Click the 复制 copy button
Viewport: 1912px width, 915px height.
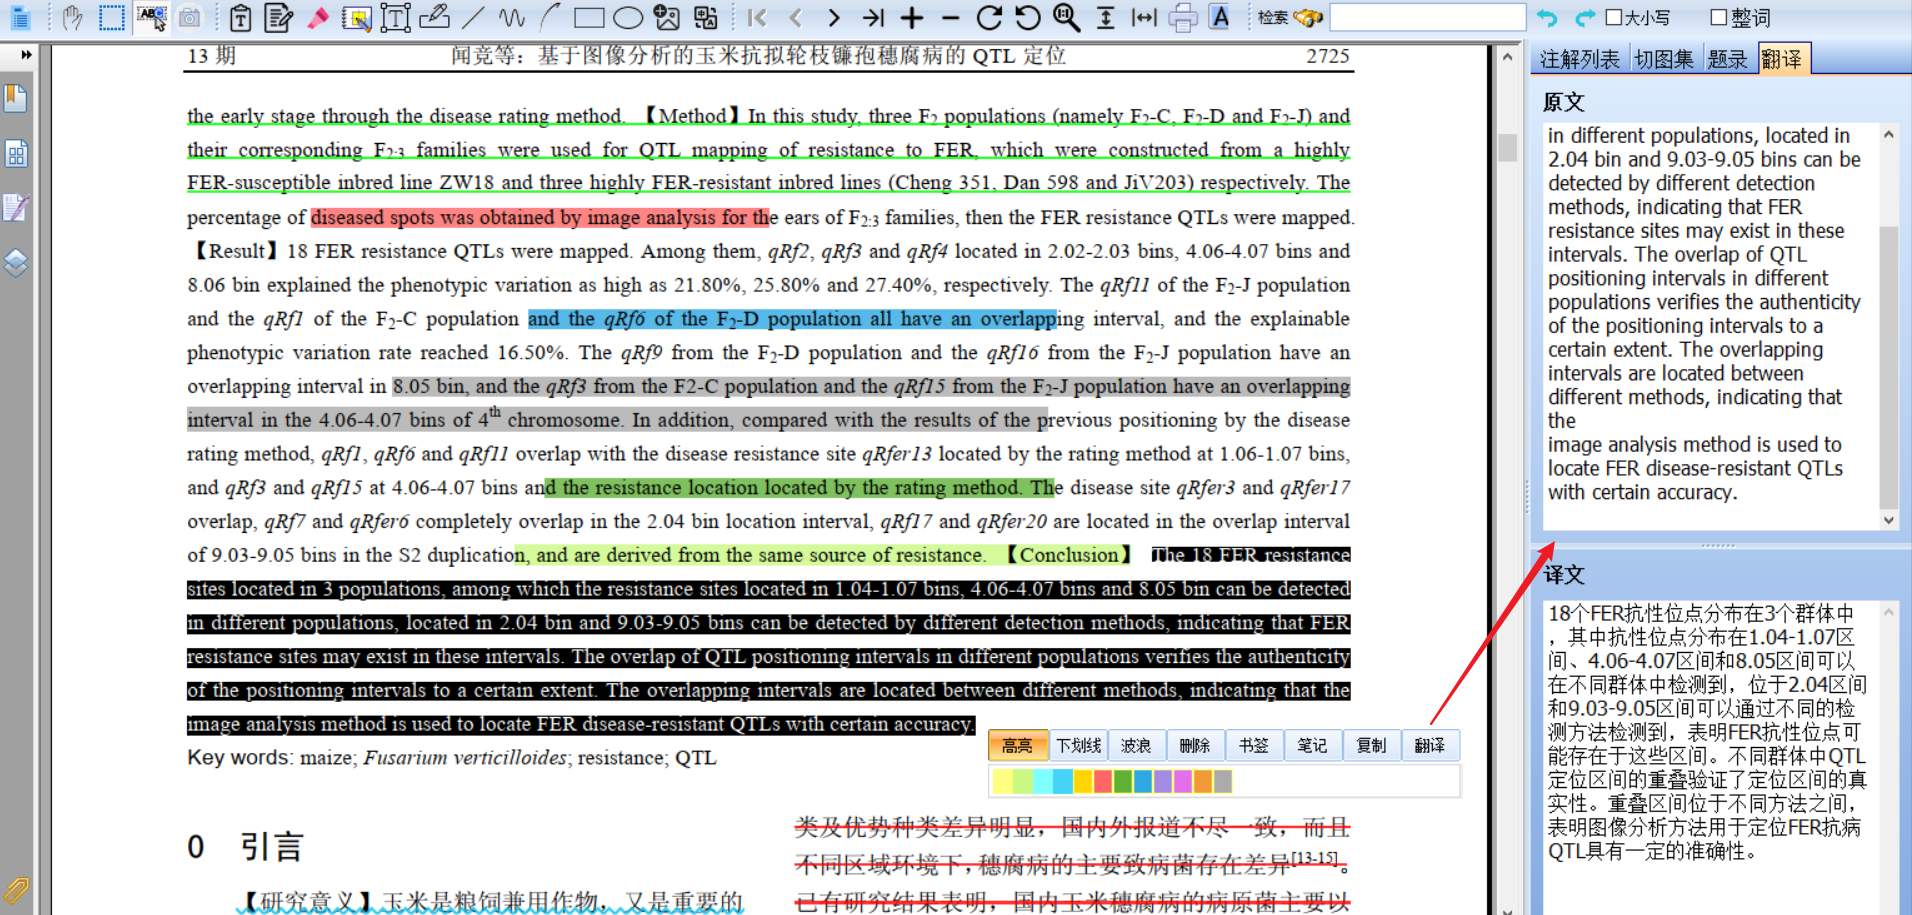click(1371, 745)
